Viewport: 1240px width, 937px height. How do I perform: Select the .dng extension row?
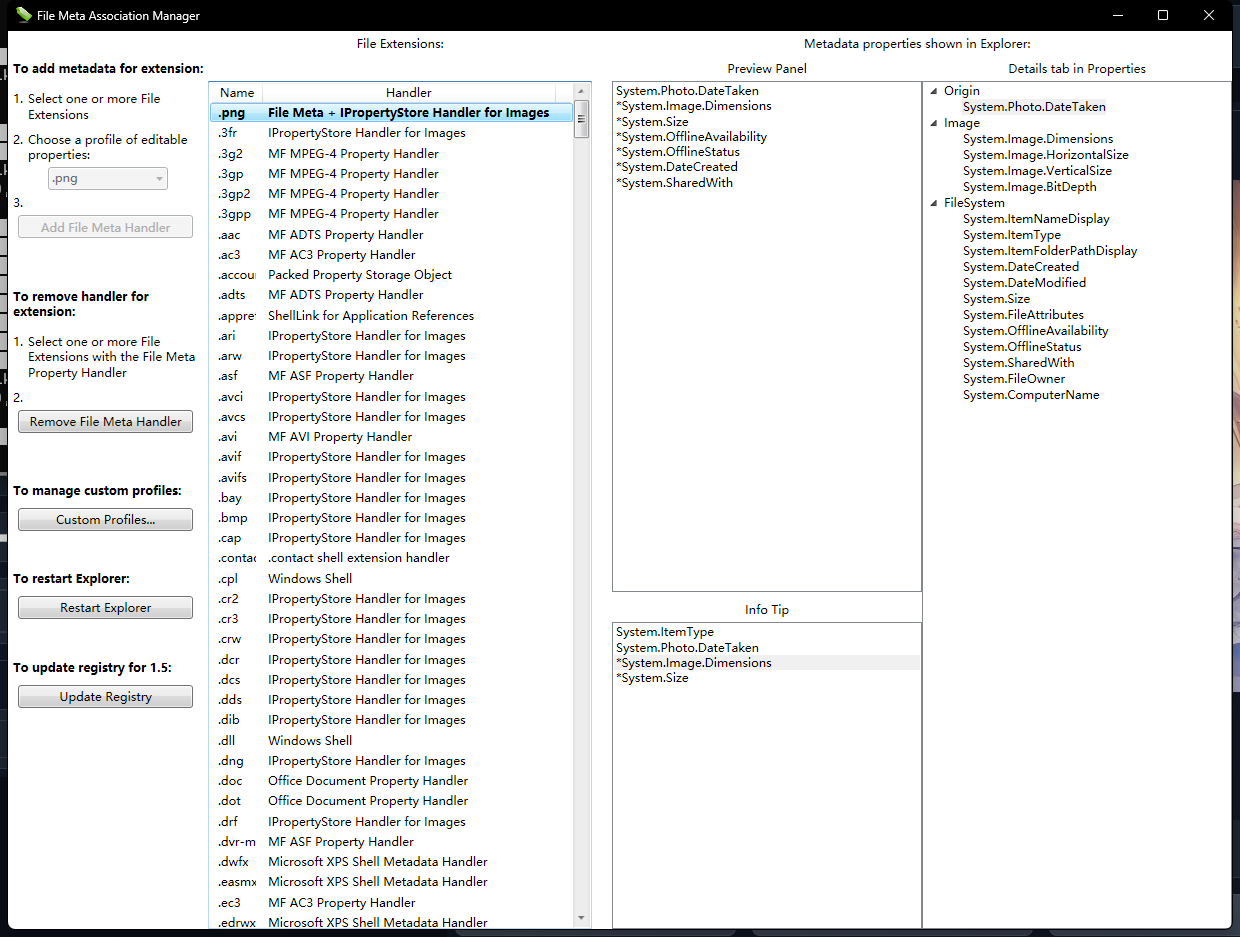[x=393, y=761]
